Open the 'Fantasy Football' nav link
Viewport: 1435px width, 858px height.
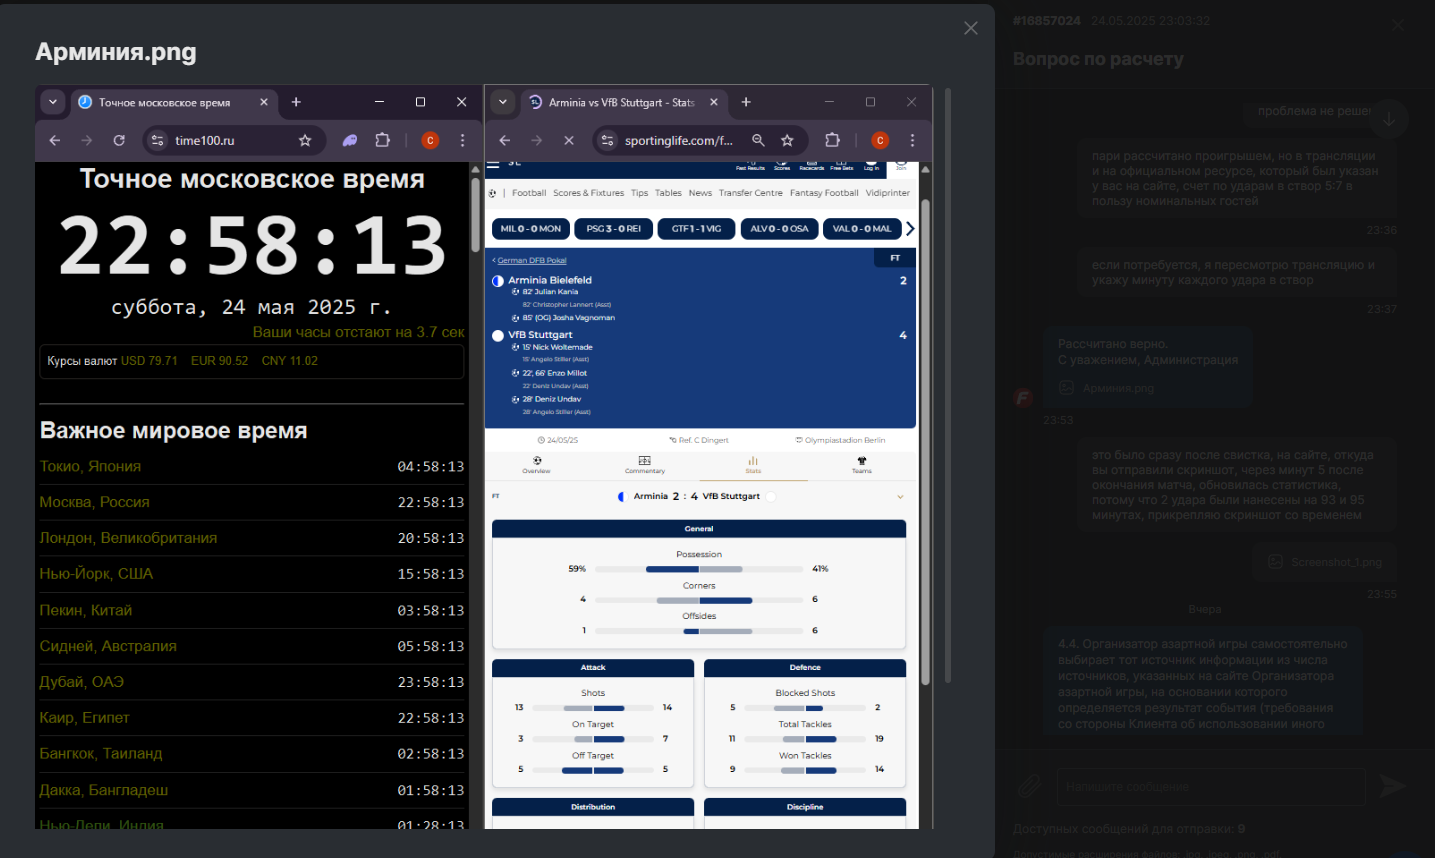click(824, 193)
